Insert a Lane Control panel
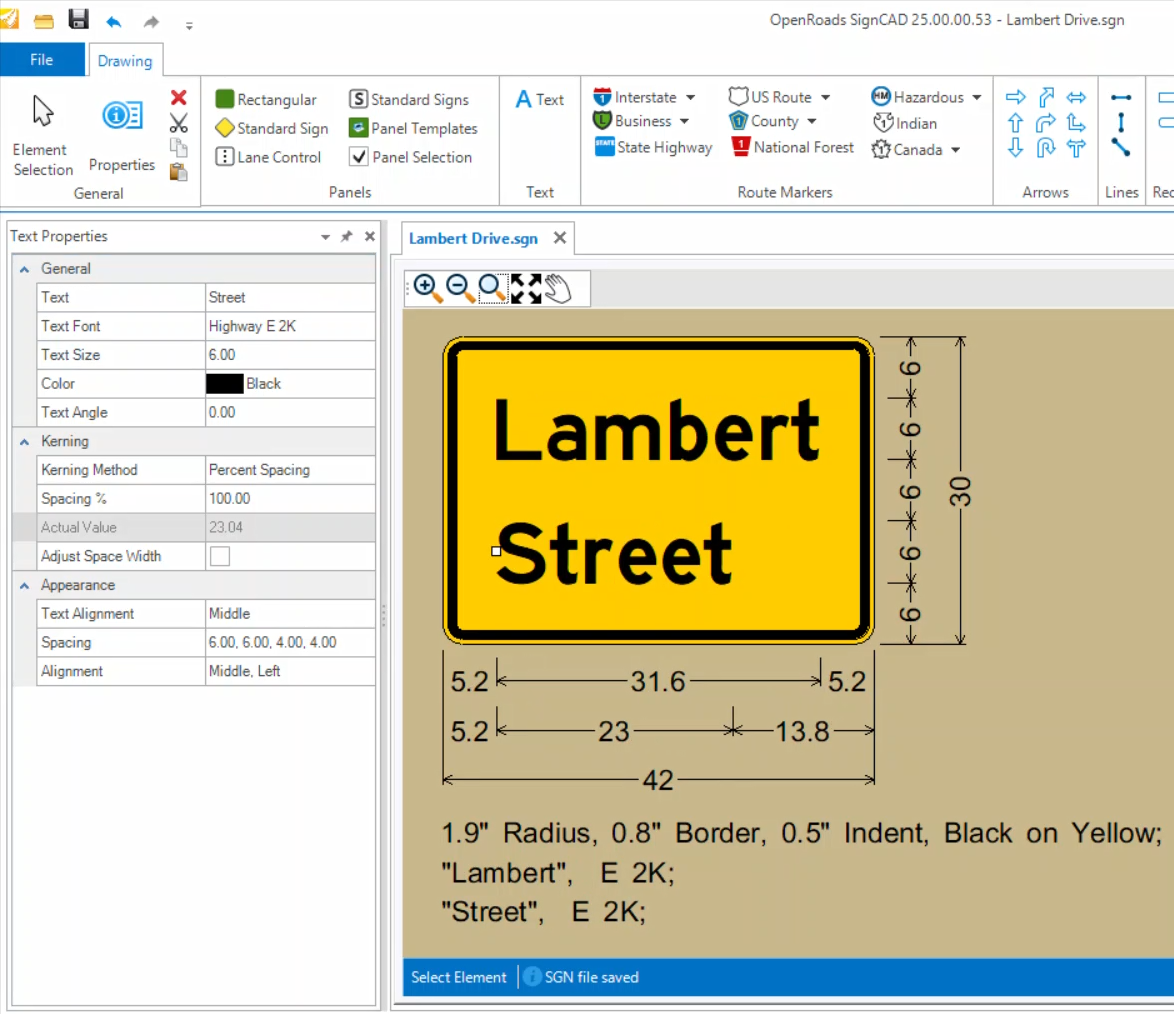The height and width of the screenshot is (1014, 1174). coord(267,157)
